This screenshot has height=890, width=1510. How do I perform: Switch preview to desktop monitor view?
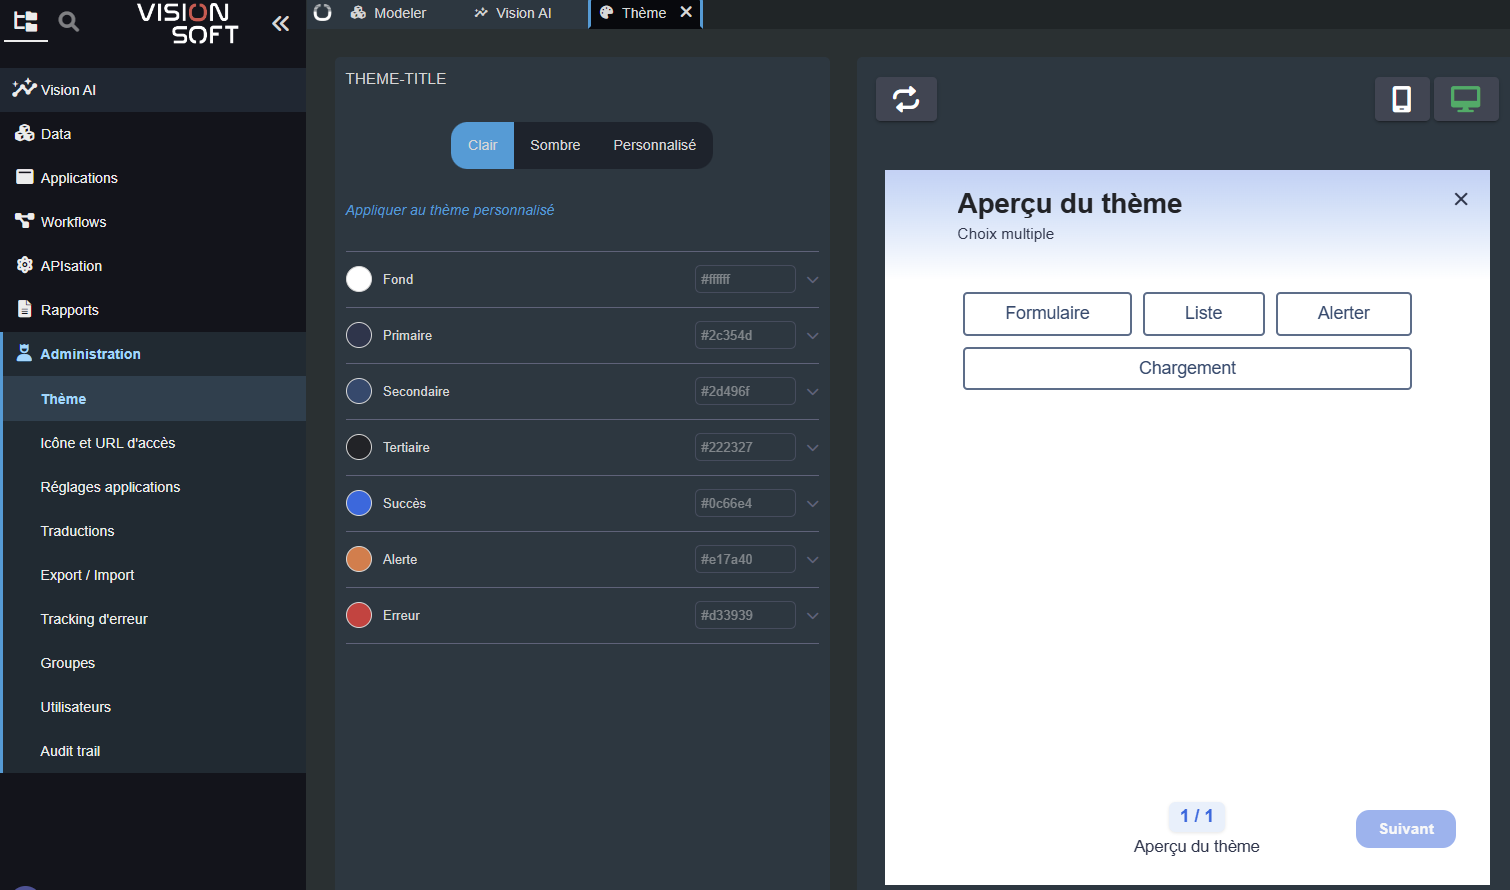[1465, 99]
